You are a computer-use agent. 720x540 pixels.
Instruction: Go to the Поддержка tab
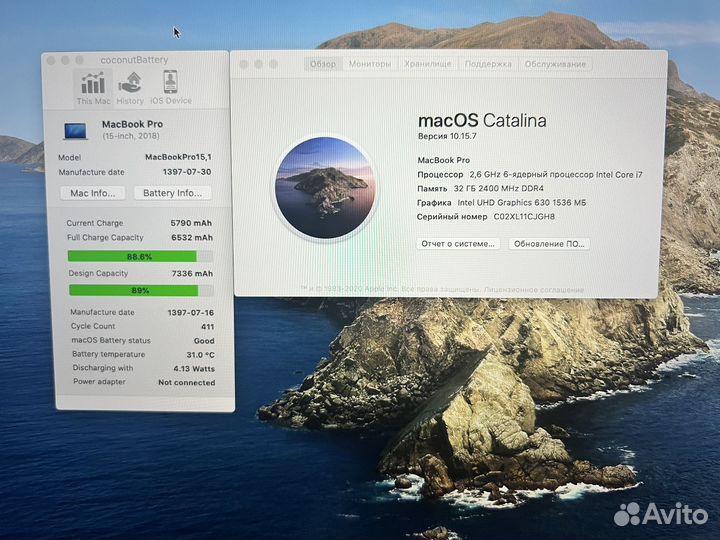(x=488, y=64)
